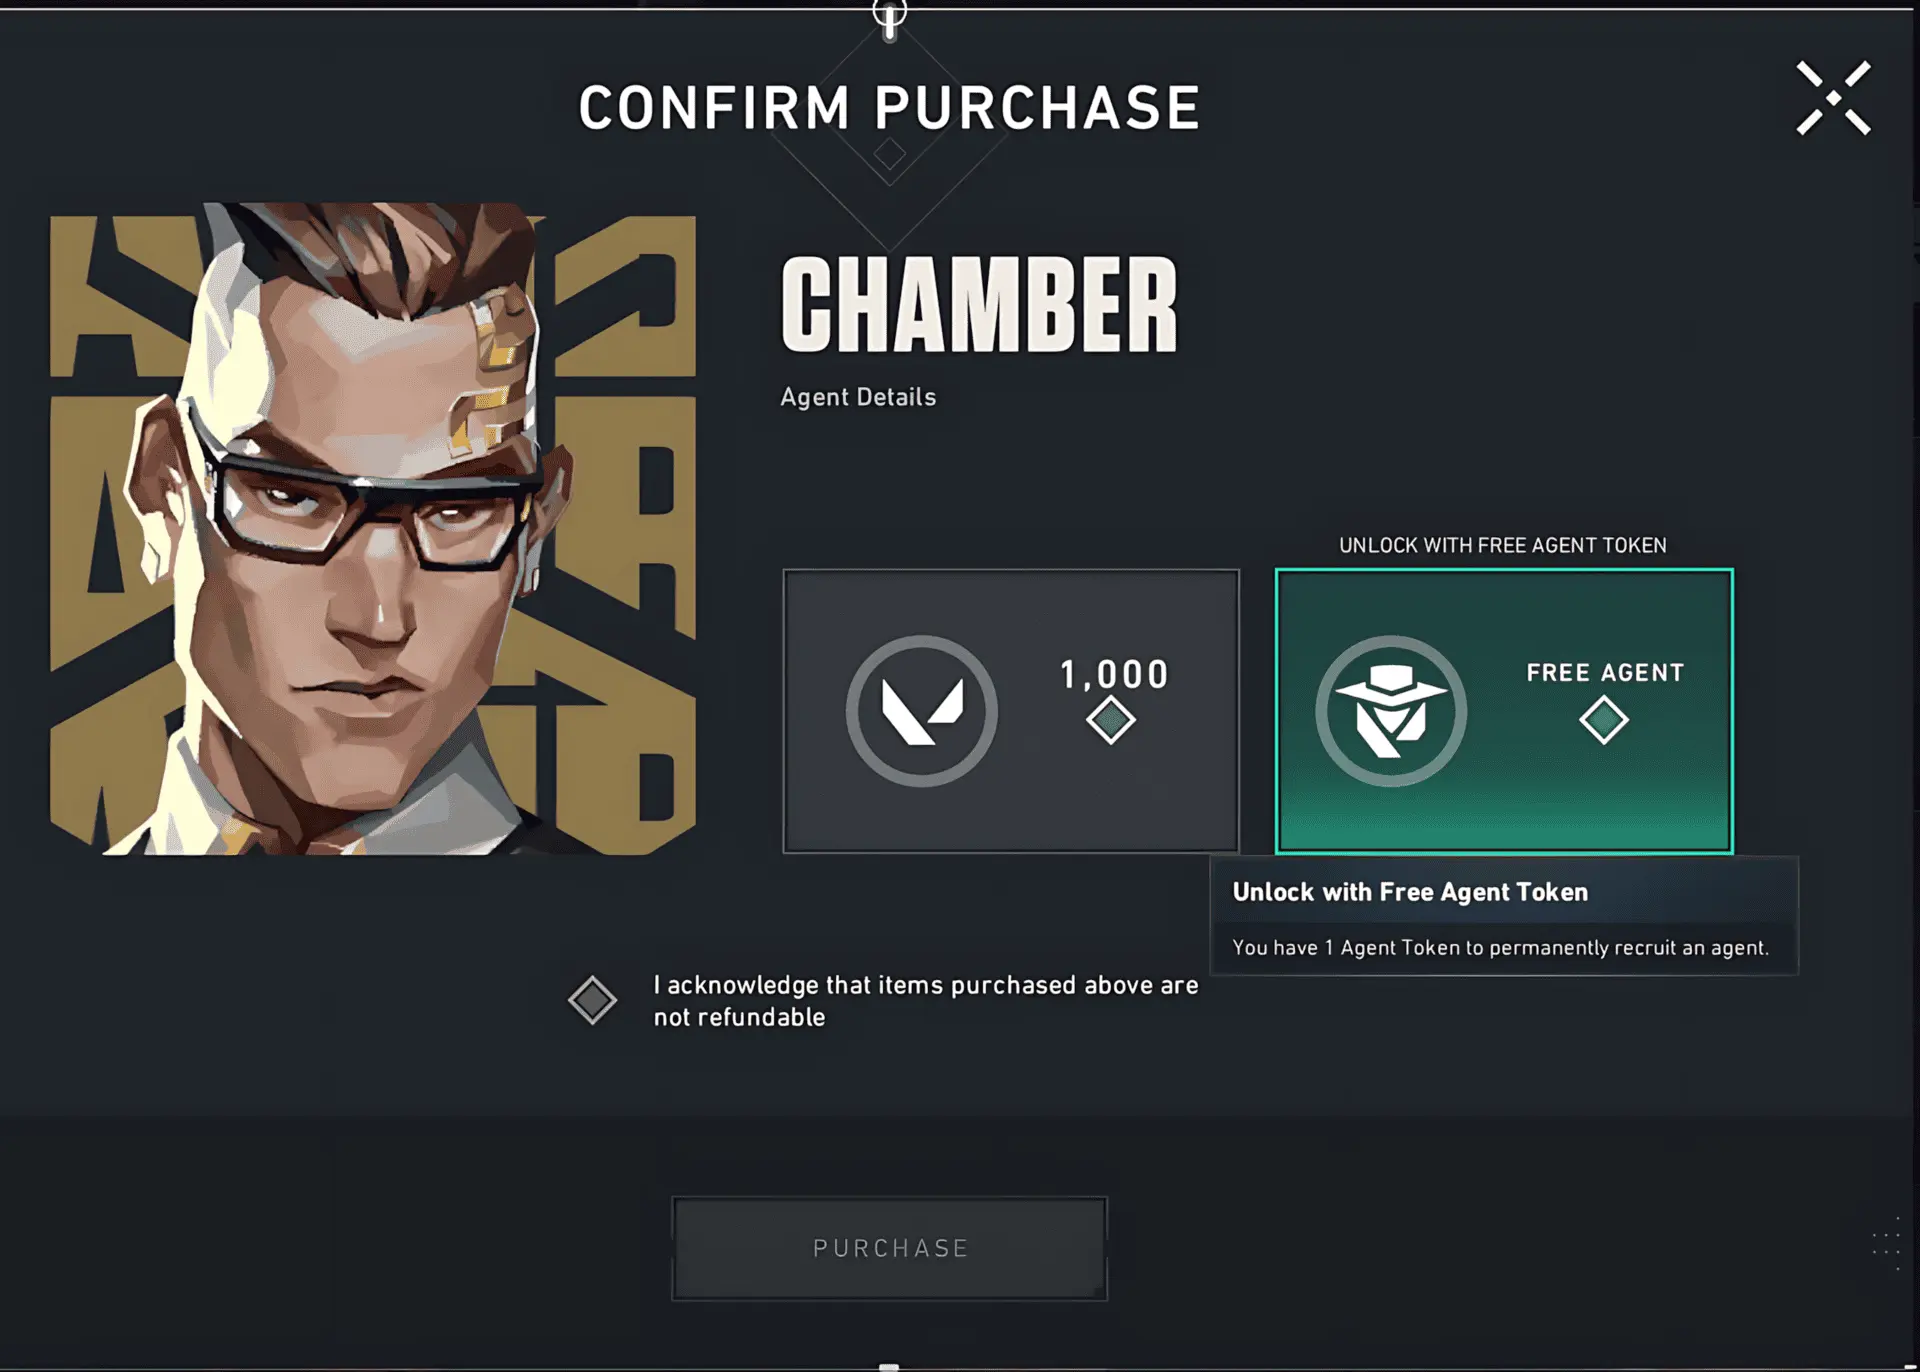Open the Agent Details link

pos(858,397)
